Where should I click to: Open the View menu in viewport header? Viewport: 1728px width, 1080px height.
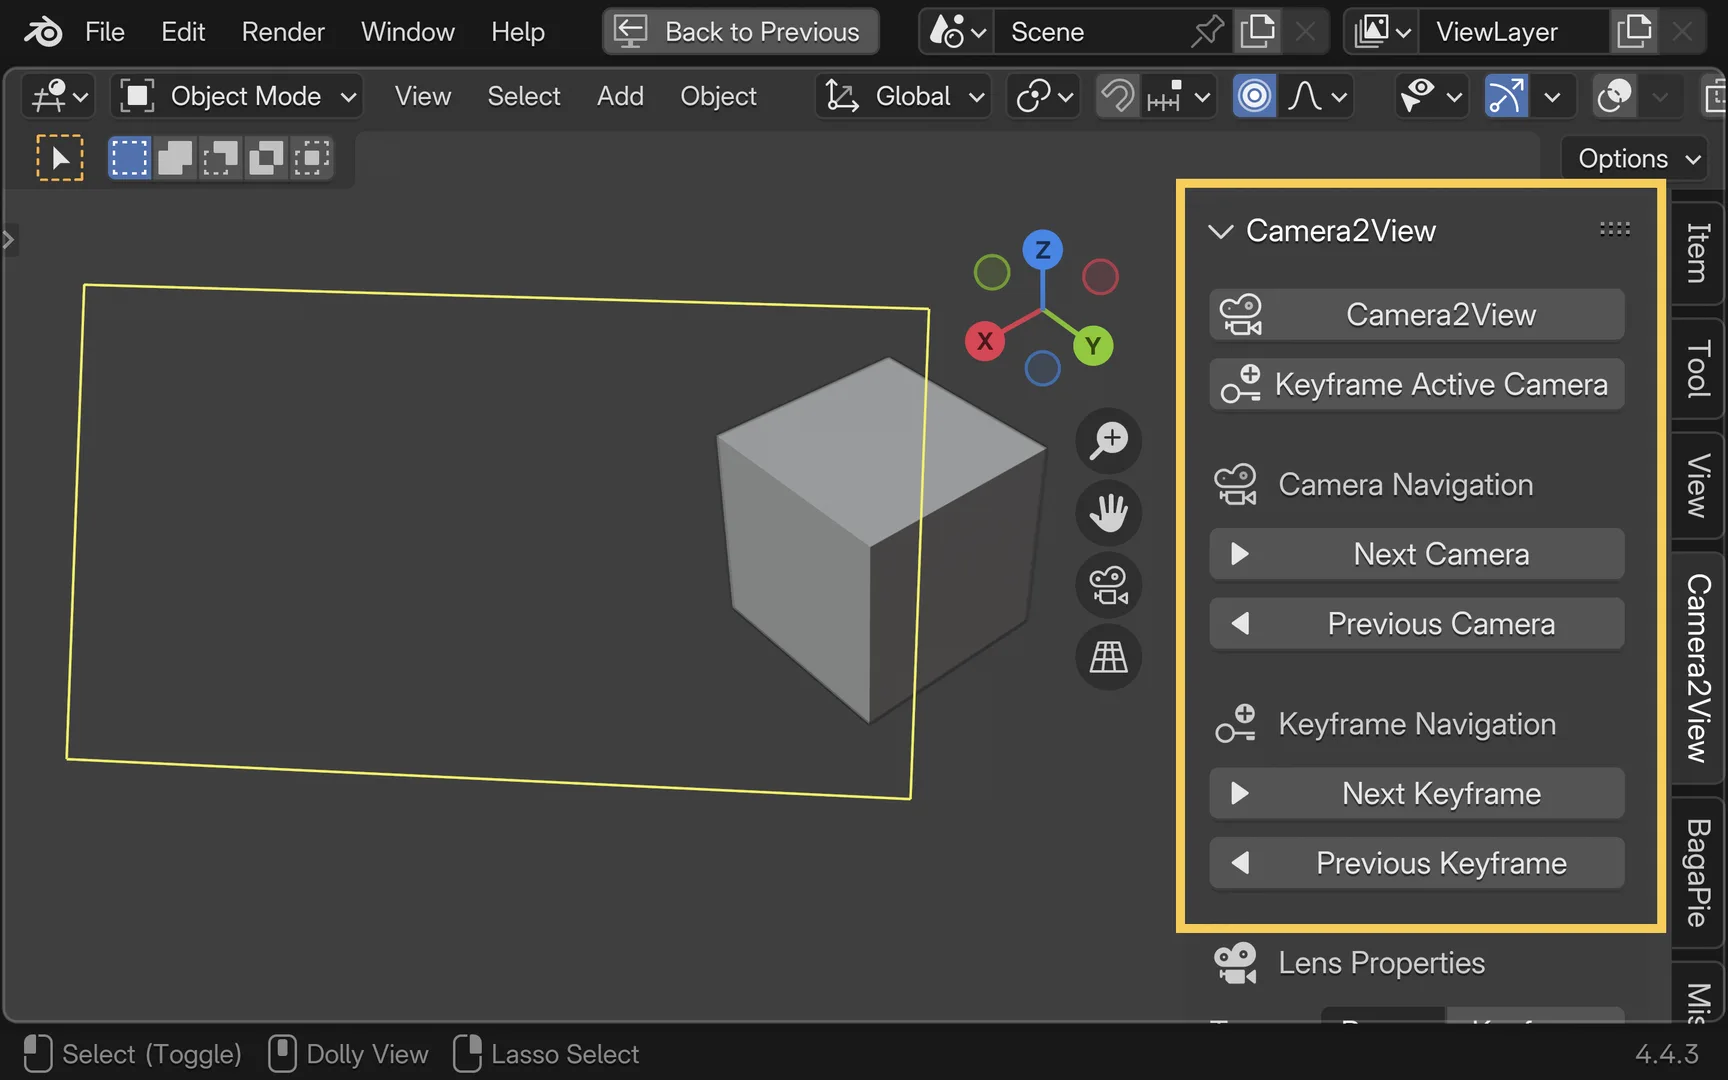point(423,97)
